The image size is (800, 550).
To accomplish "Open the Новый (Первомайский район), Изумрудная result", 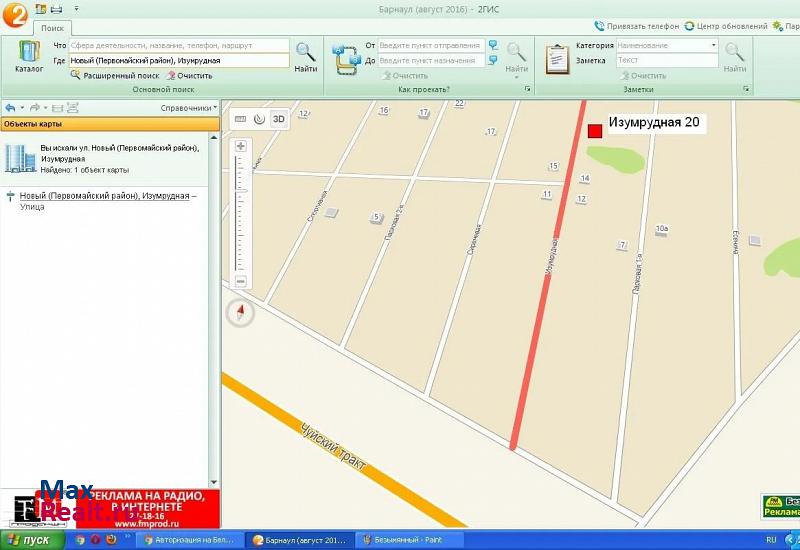I will pyautogui.click(x=104, y=196).
